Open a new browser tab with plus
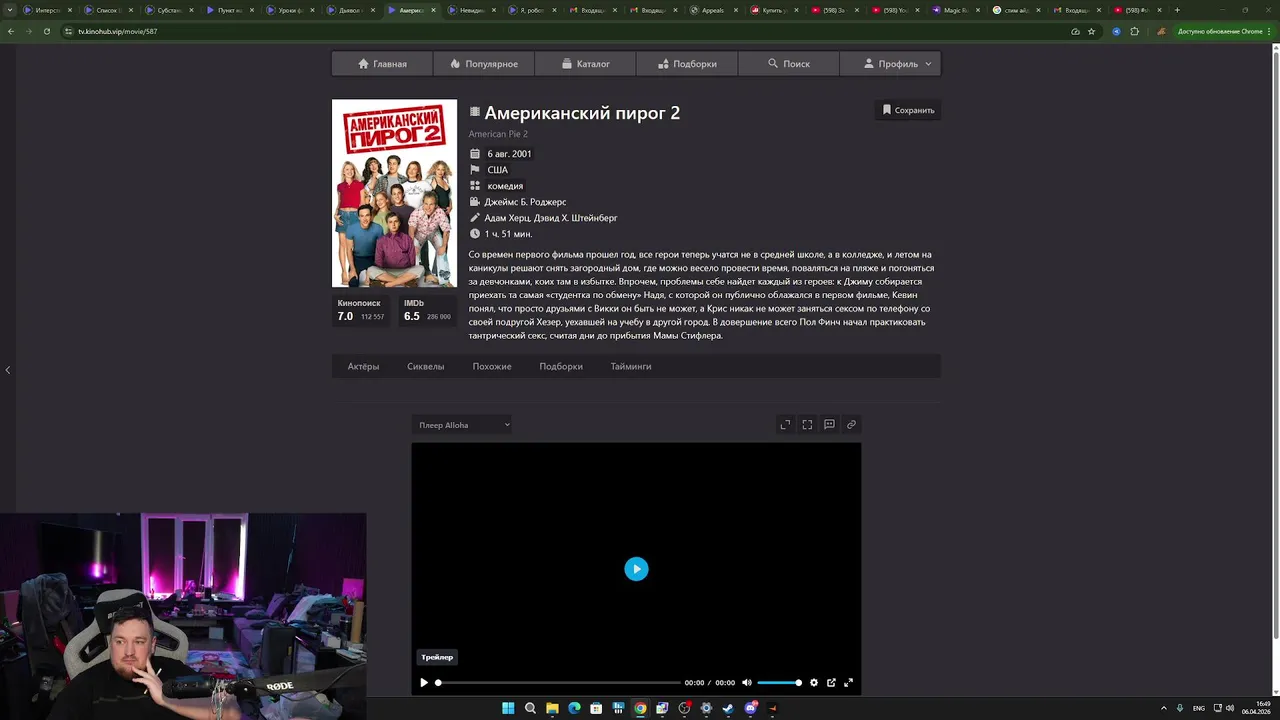This screenshot has height=720, width=1280. click(1177, 10)
